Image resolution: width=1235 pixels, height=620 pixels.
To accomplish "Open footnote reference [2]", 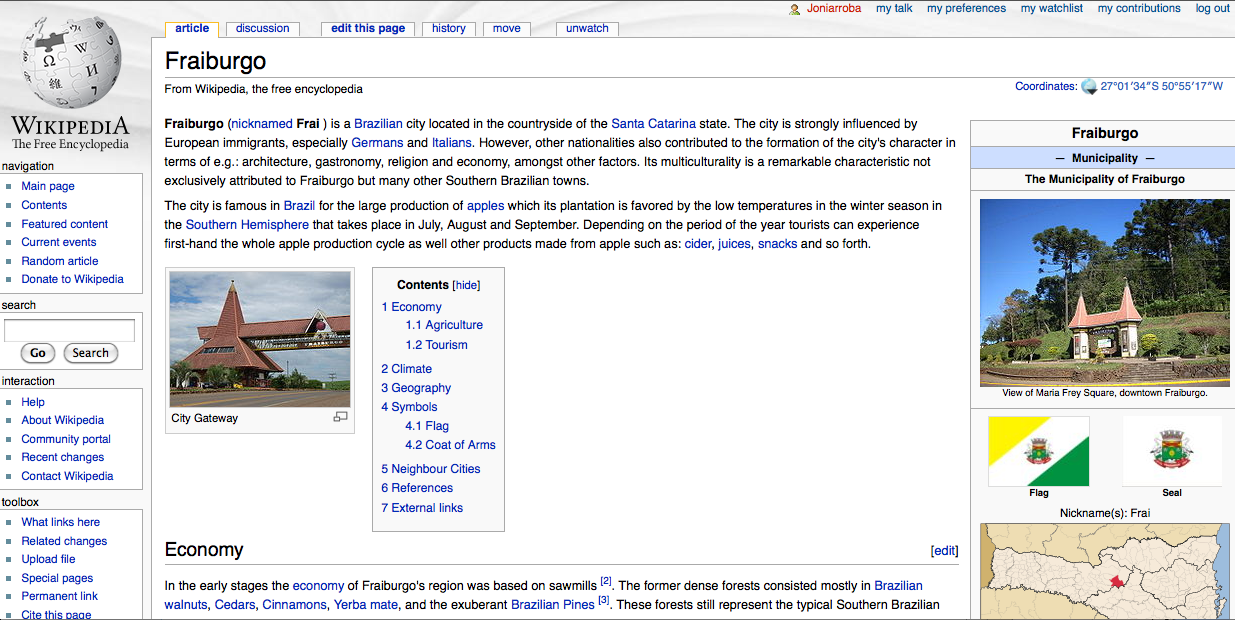I will coord(606,582).
